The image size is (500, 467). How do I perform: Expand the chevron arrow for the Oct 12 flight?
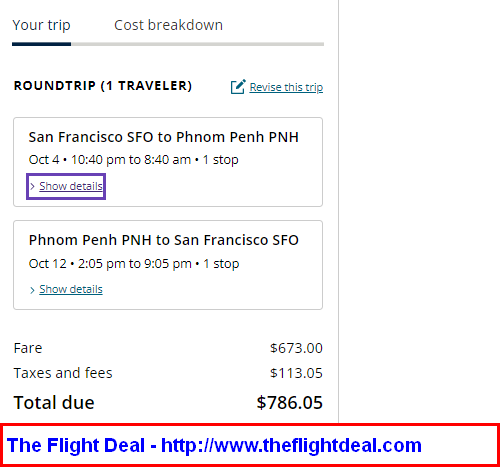(x=32, y=290)
